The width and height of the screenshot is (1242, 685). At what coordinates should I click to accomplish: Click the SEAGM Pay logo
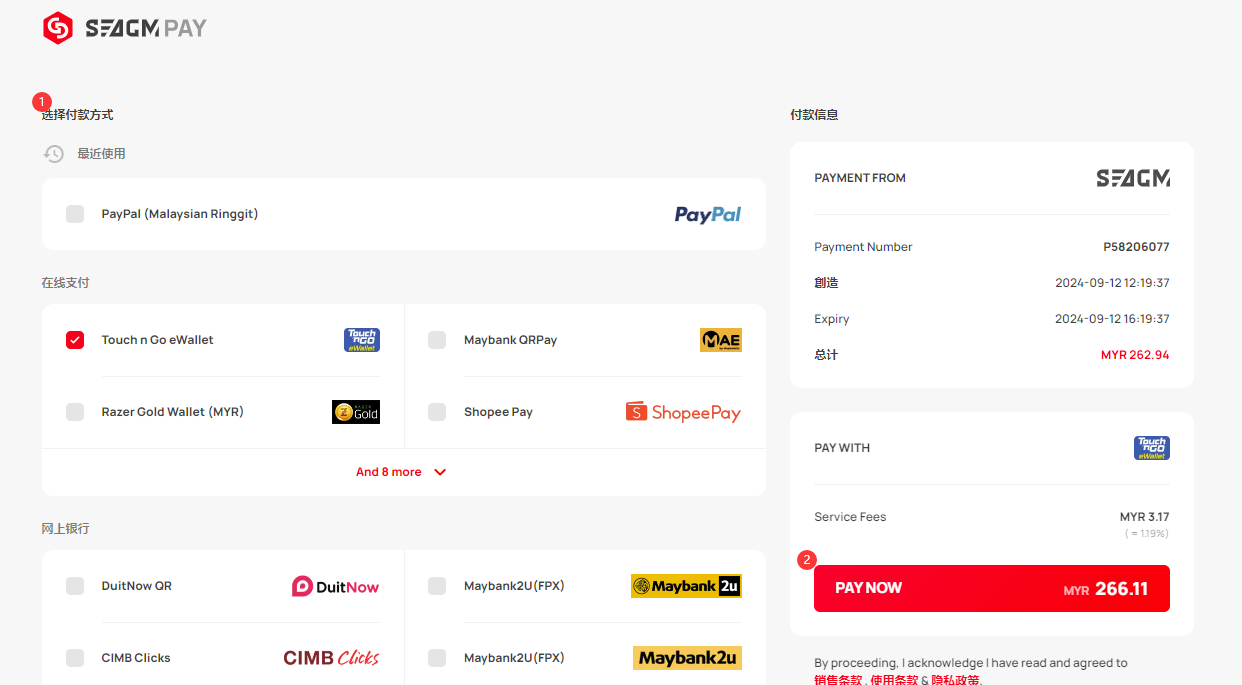pos(124,28)
